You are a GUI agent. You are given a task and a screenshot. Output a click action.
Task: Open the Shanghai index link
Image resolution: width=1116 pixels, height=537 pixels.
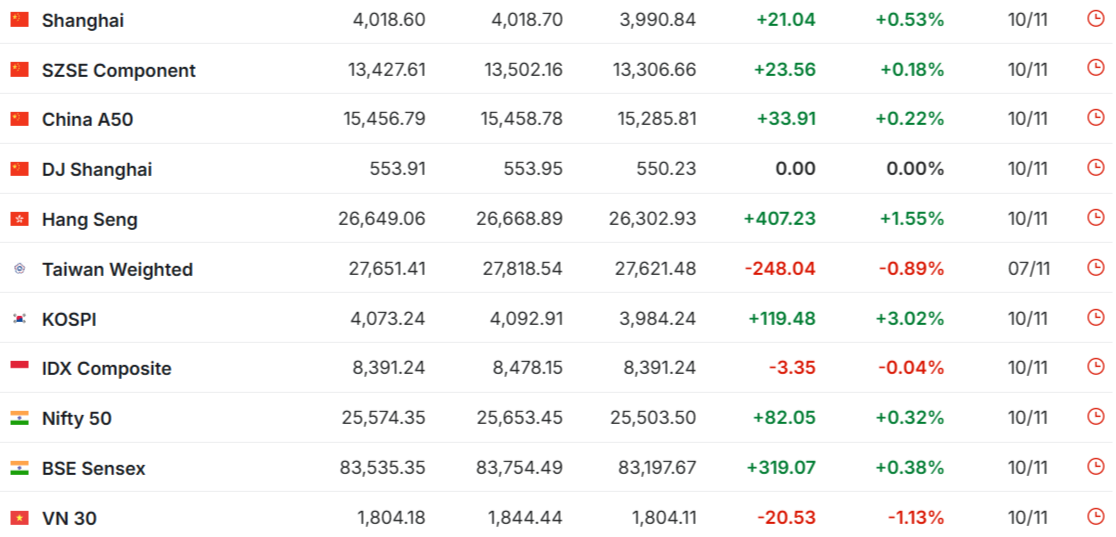(83, 20)
